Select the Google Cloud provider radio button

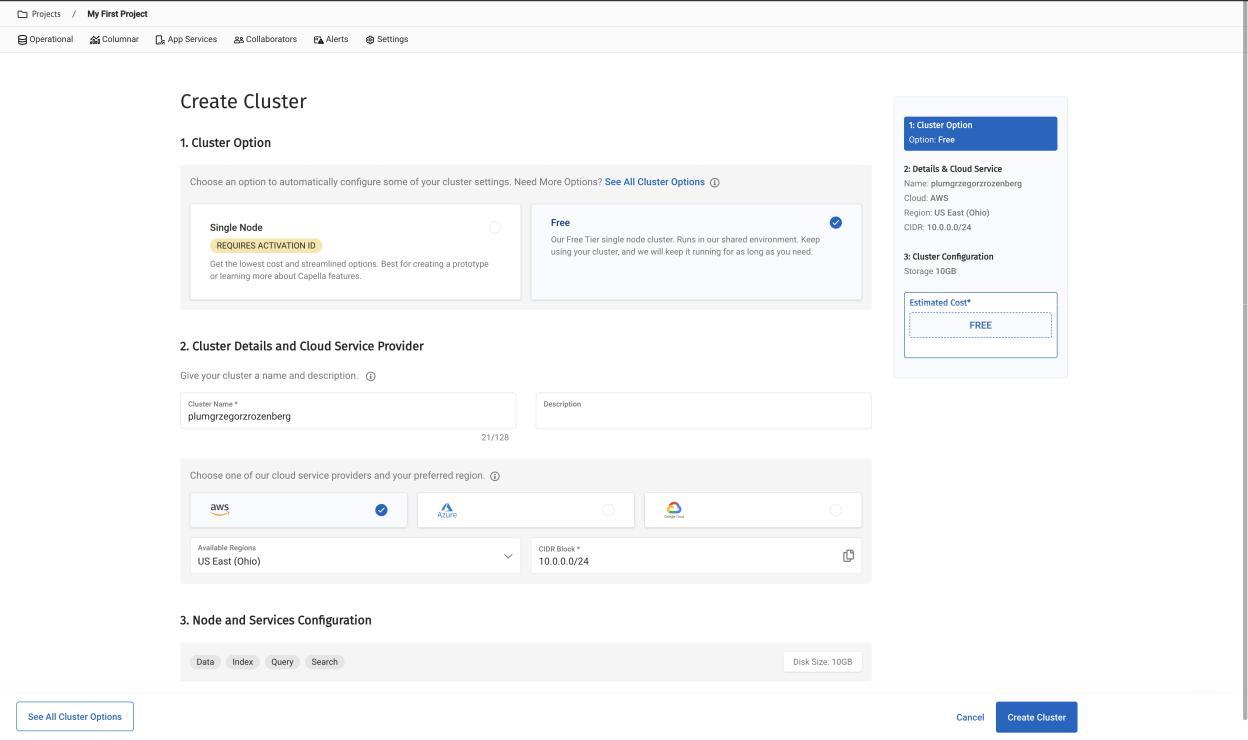click(835, 510)
